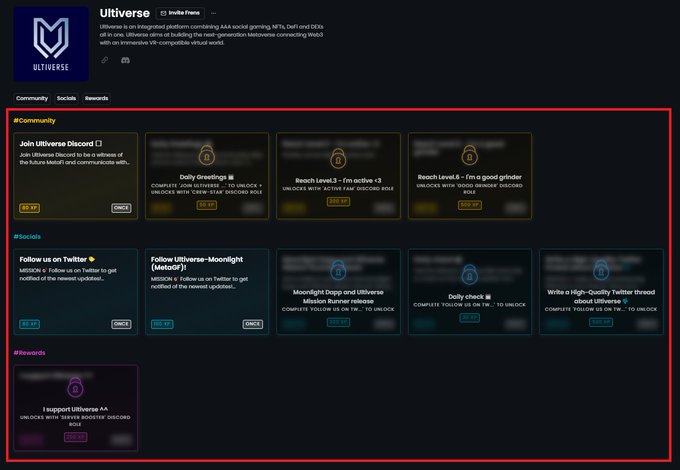
Task: Click lock icon on Moonlight Dapp card
Action: pyautogui.click(x=338, y=270)
